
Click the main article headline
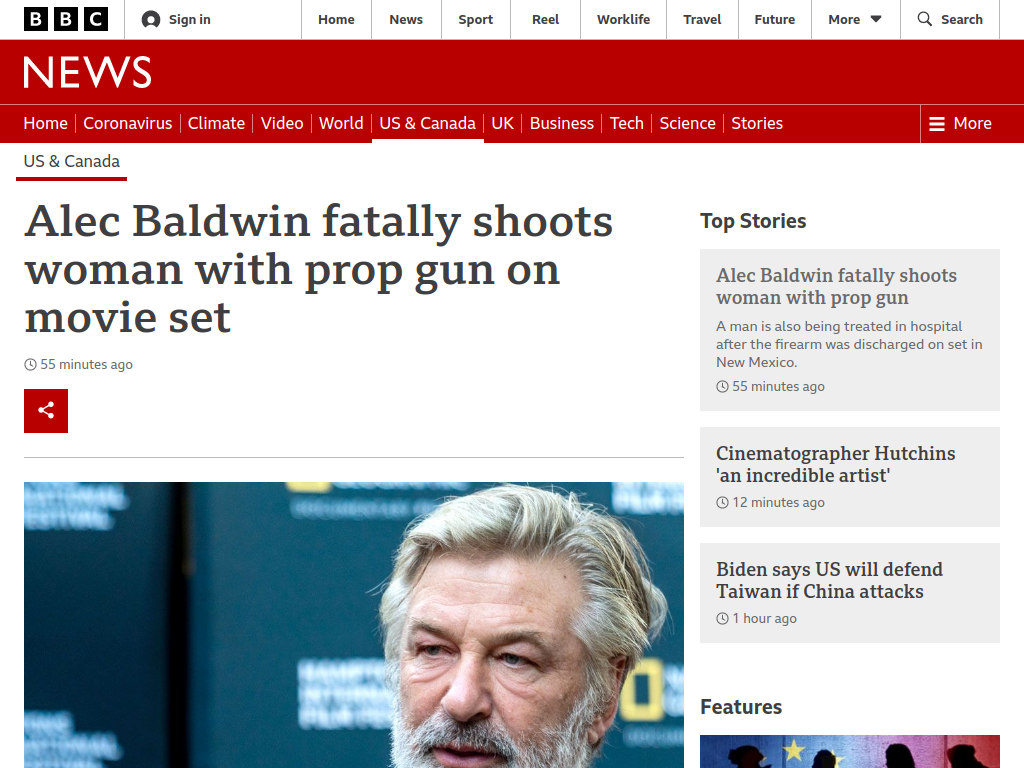tap(319, 269)
